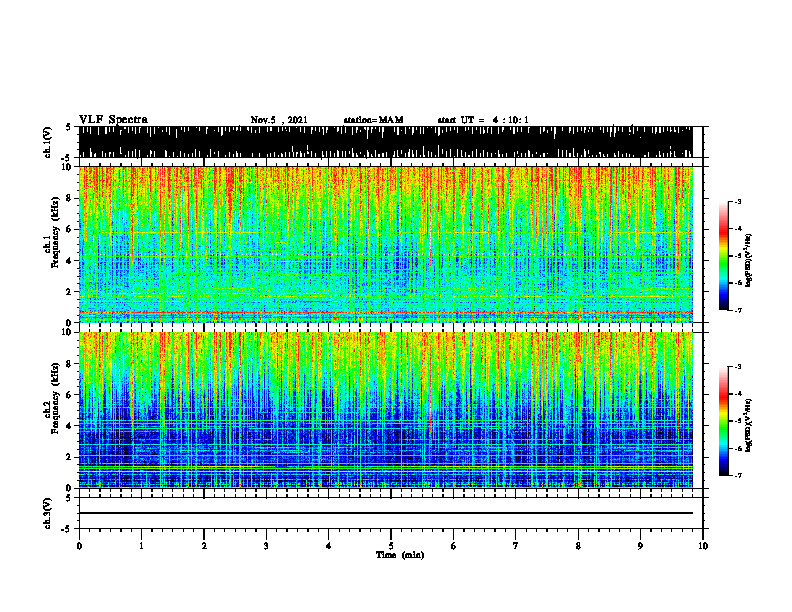Click the bottom time axis tick label "4"

(329, 546)
